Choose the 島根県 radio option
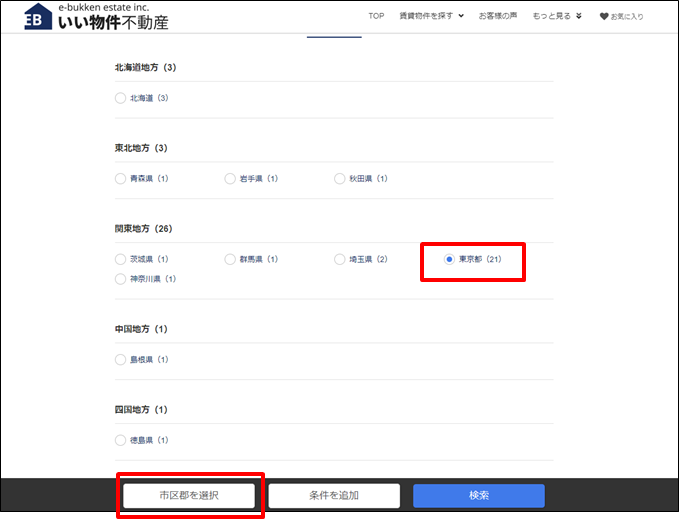 pos(121,360)
